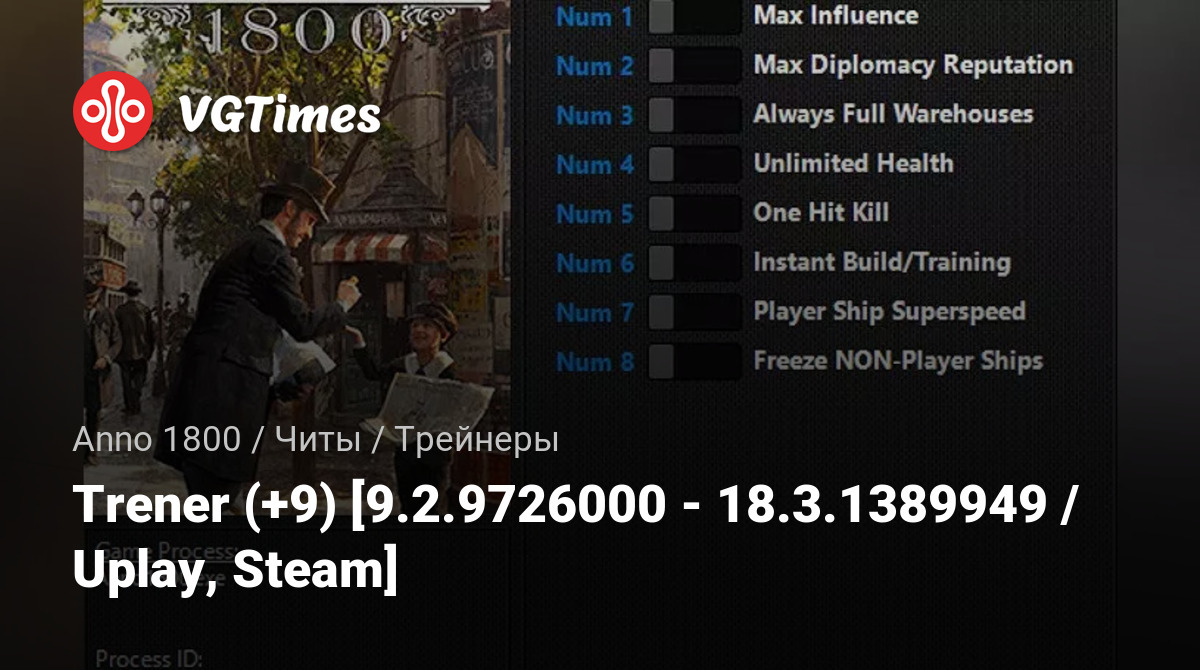Turn on Always Full Warehouses switch

click(x=694, y=115)
